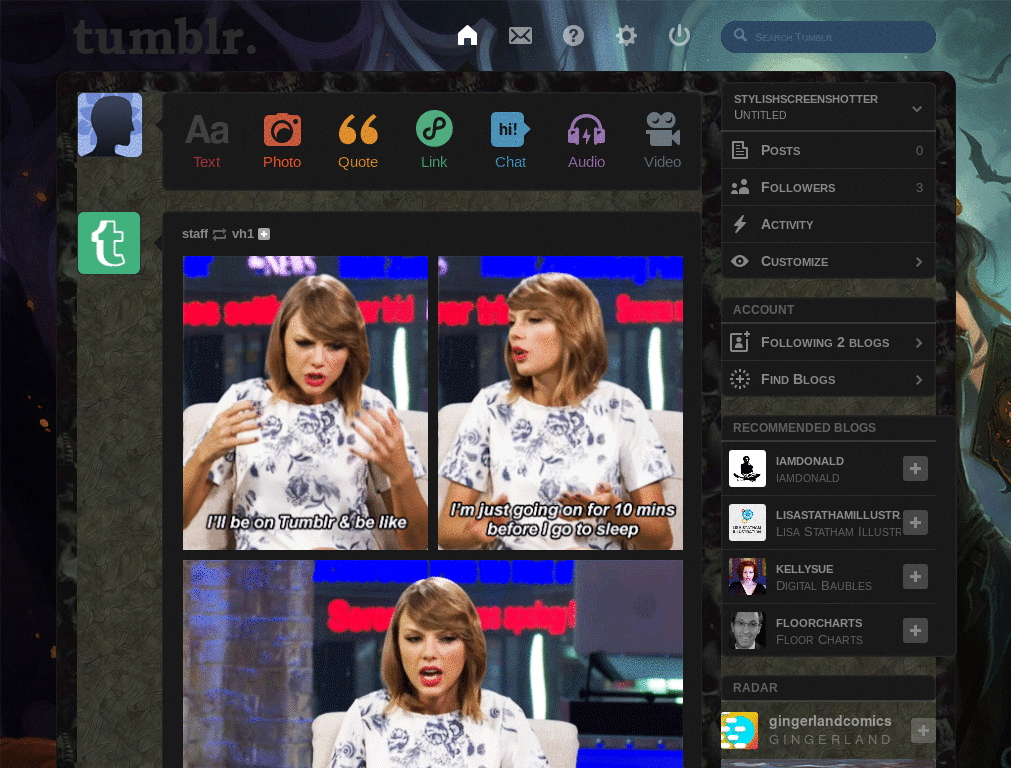Create a new Text post
The image size is (1024, 768).
point(206,141)
